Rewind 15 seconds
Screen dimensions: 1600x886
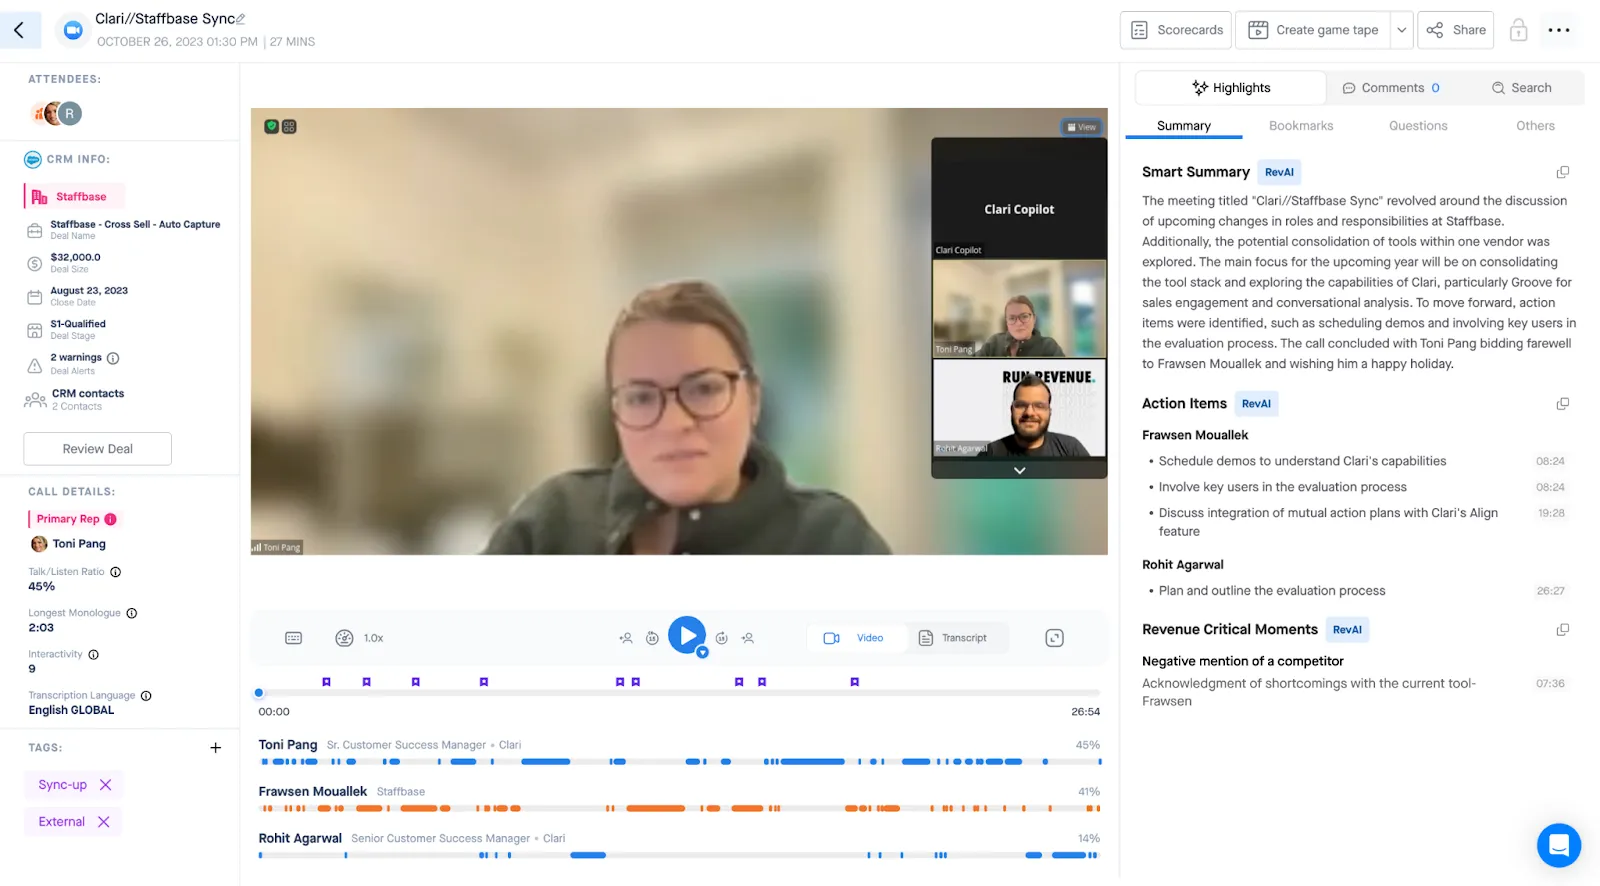coord(652,638)
